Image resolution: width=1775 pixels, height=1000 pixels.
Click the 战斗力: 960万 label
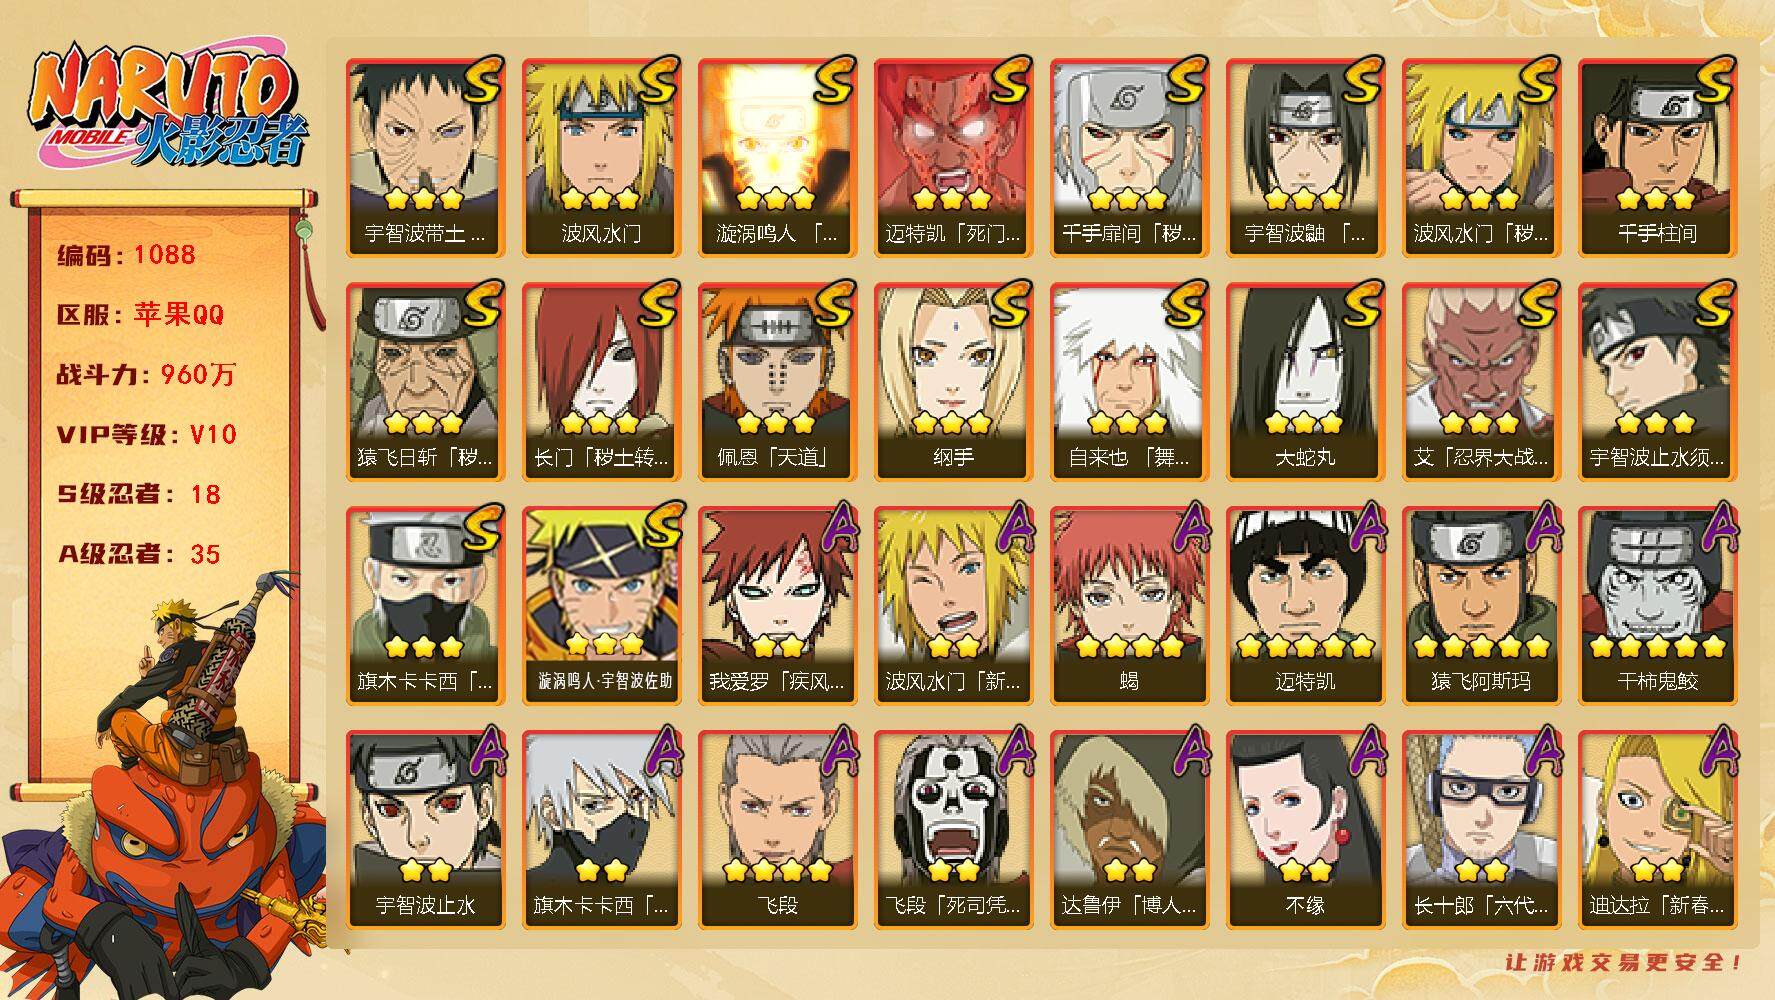coord(146,375)
